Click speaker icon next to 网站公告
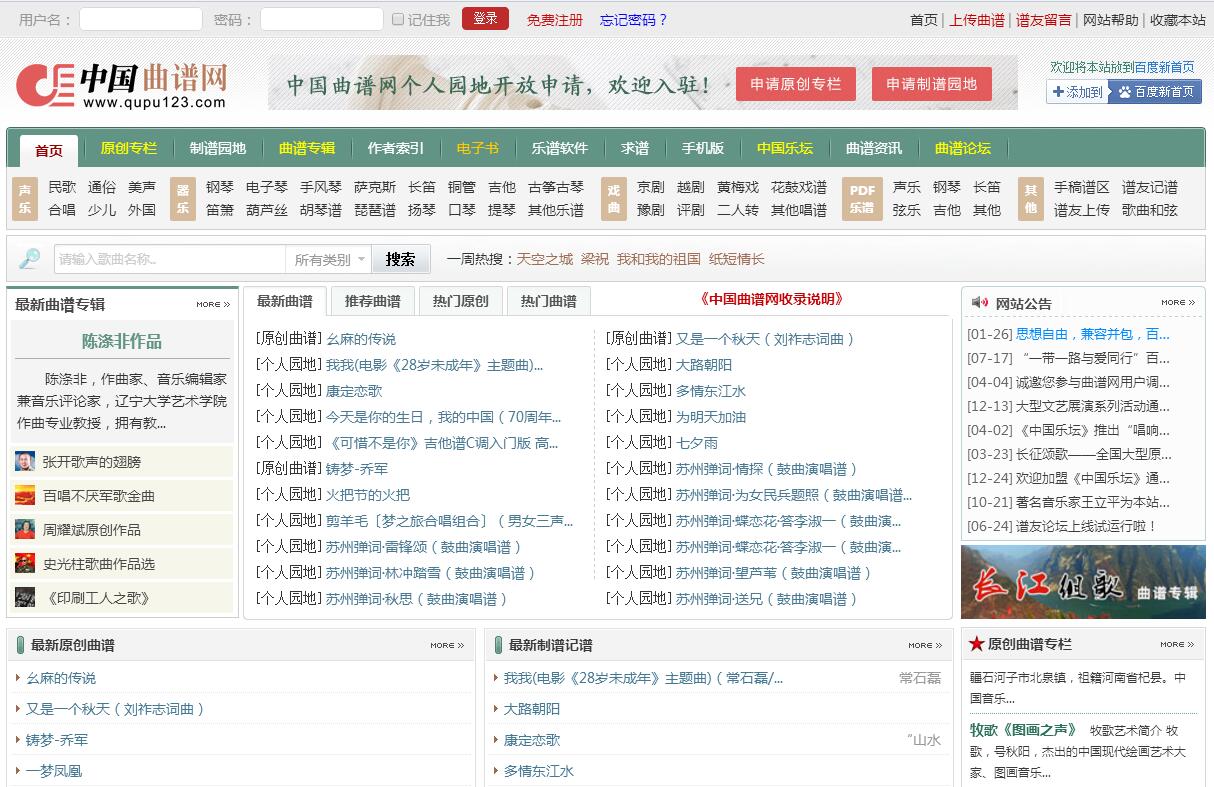 coord(979,303)
